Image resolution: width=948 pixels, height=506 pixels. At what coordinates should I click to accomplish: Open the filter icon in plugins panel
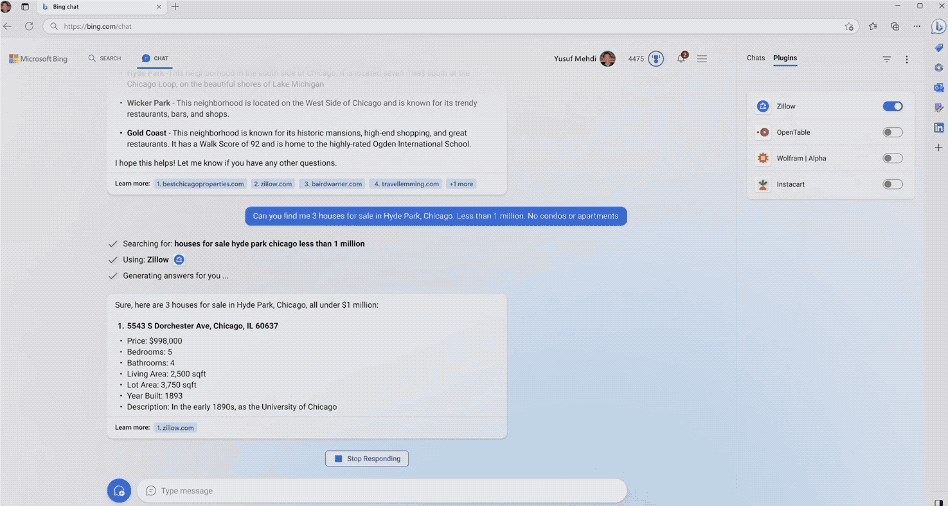point(886,59)
